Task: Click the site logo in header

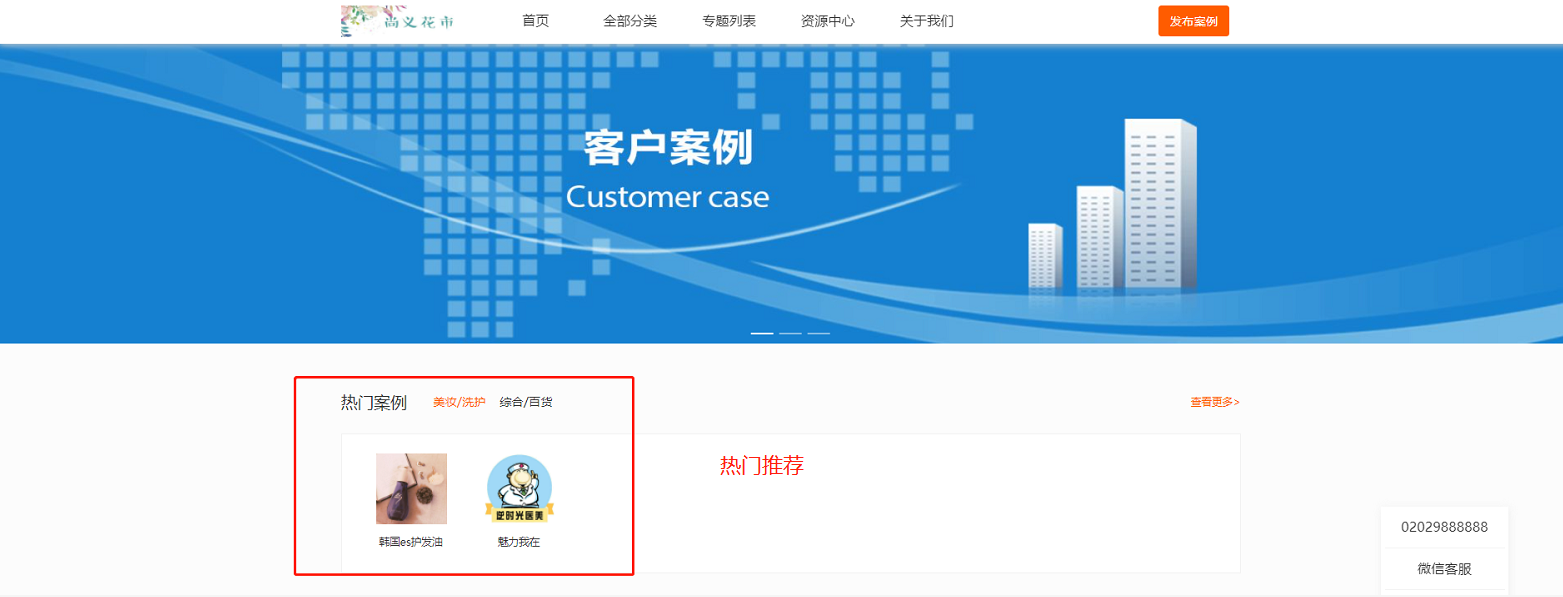Action: click(x=398, y=21)
